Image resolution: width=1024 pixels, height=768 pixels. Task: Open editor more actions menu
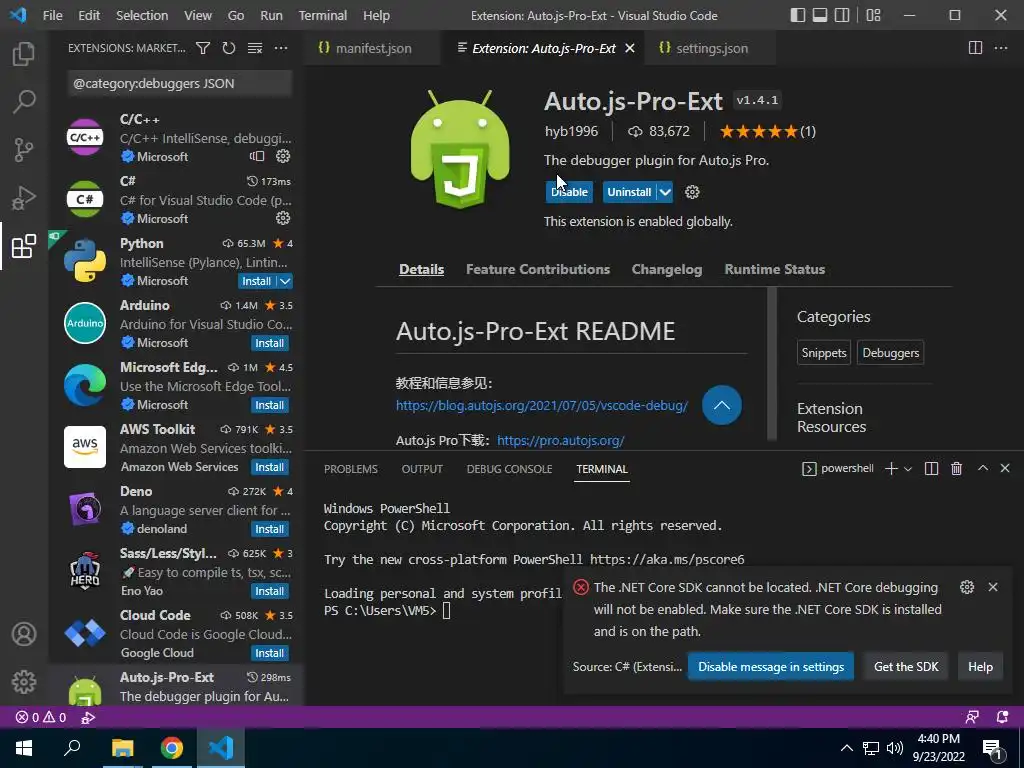(x=1000, y=48)
